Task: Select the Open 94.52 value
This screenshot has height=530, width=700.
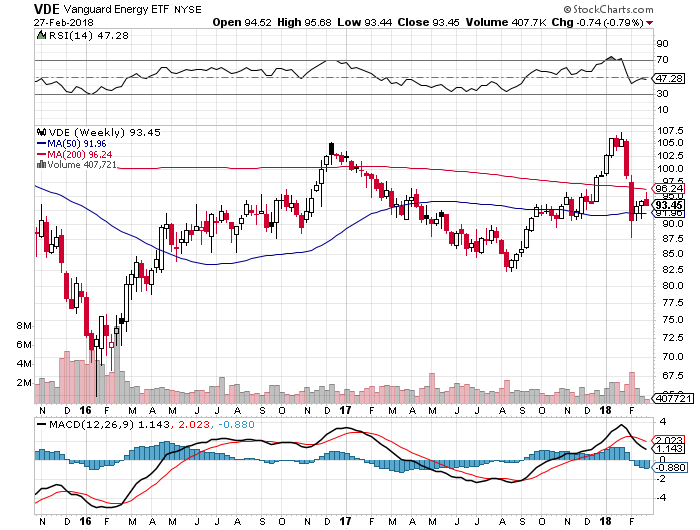Action: point(242,22)
